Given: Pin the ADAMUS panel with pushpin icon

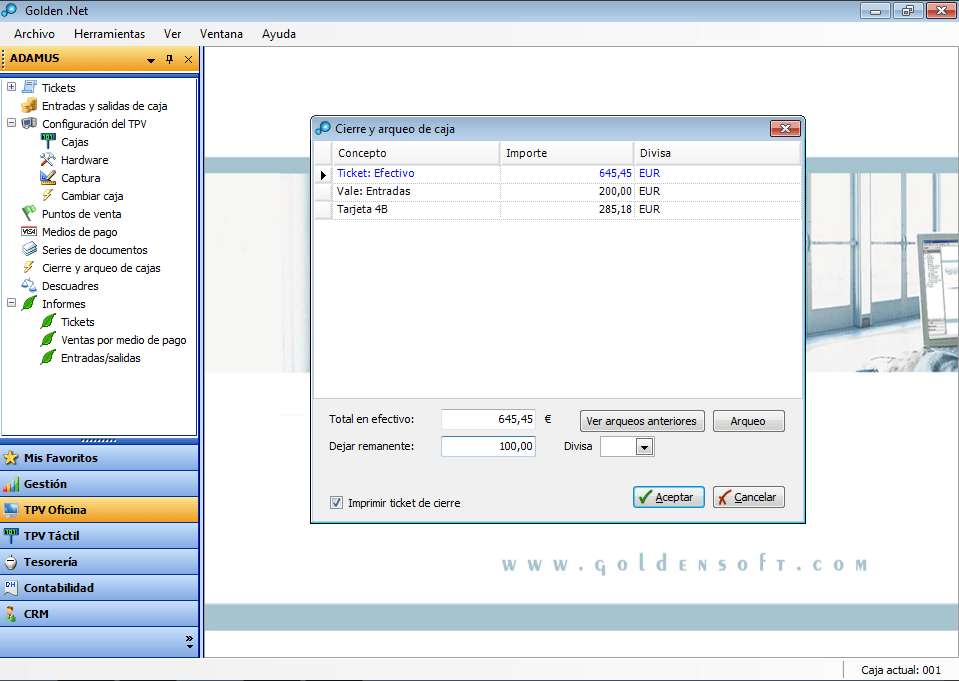Looking at the screenshot, I should [x=169, y=60].
